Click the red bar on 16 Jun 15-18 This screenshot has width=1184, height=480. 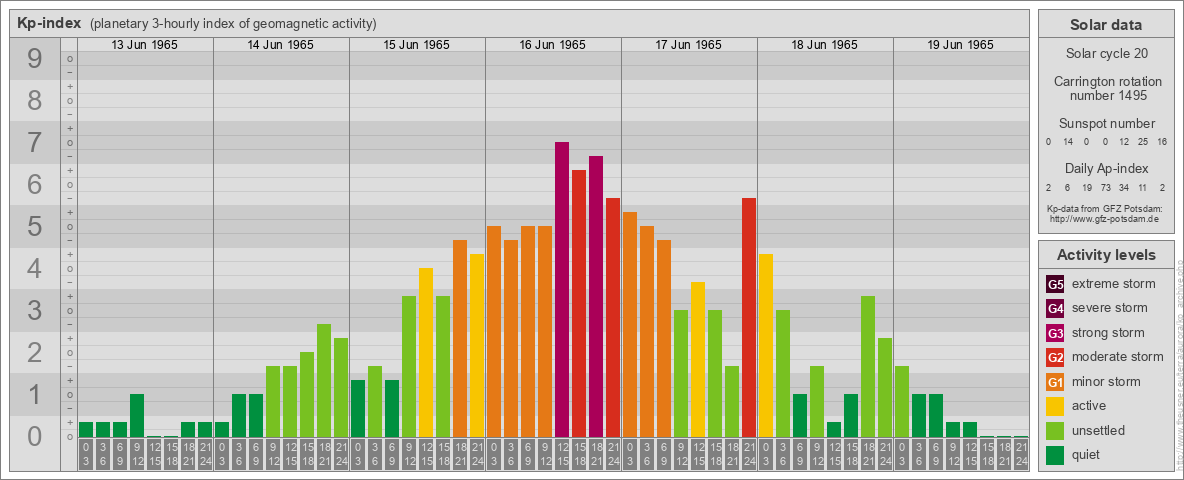(579, 303)
